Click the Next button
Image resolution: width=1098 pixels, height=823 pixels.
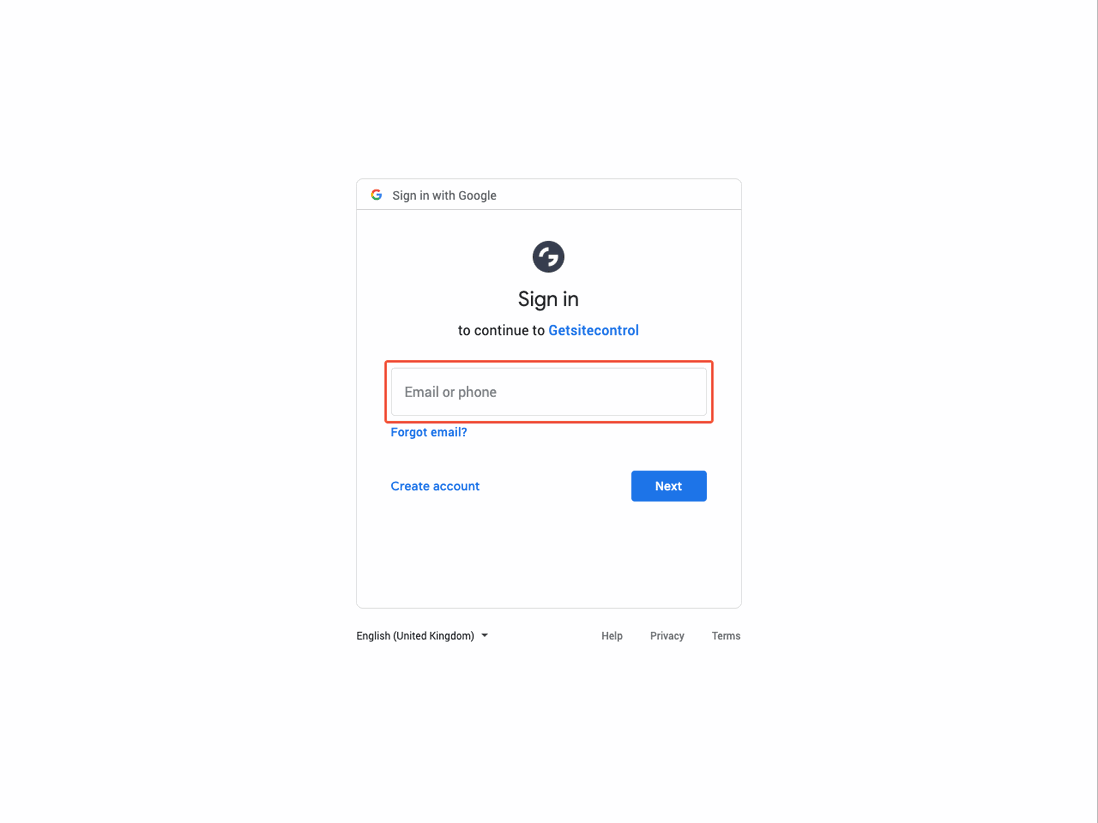668,485
